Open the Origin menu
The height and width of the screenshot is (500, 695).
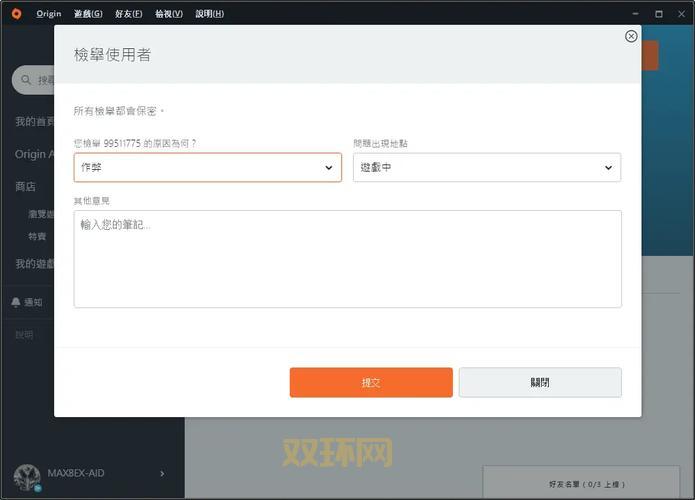point(49,14)
